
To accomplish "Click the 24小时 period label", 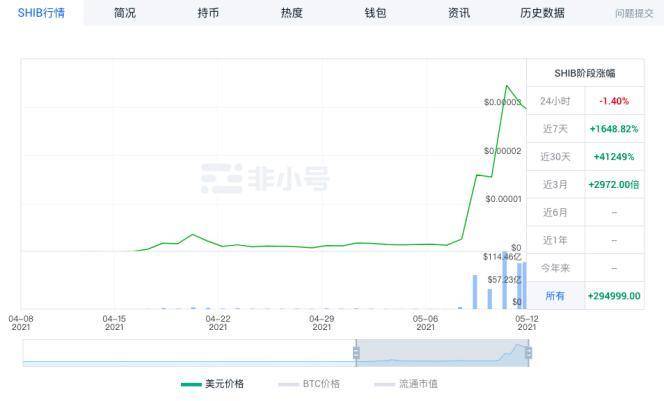I will [x=555, y=101].
